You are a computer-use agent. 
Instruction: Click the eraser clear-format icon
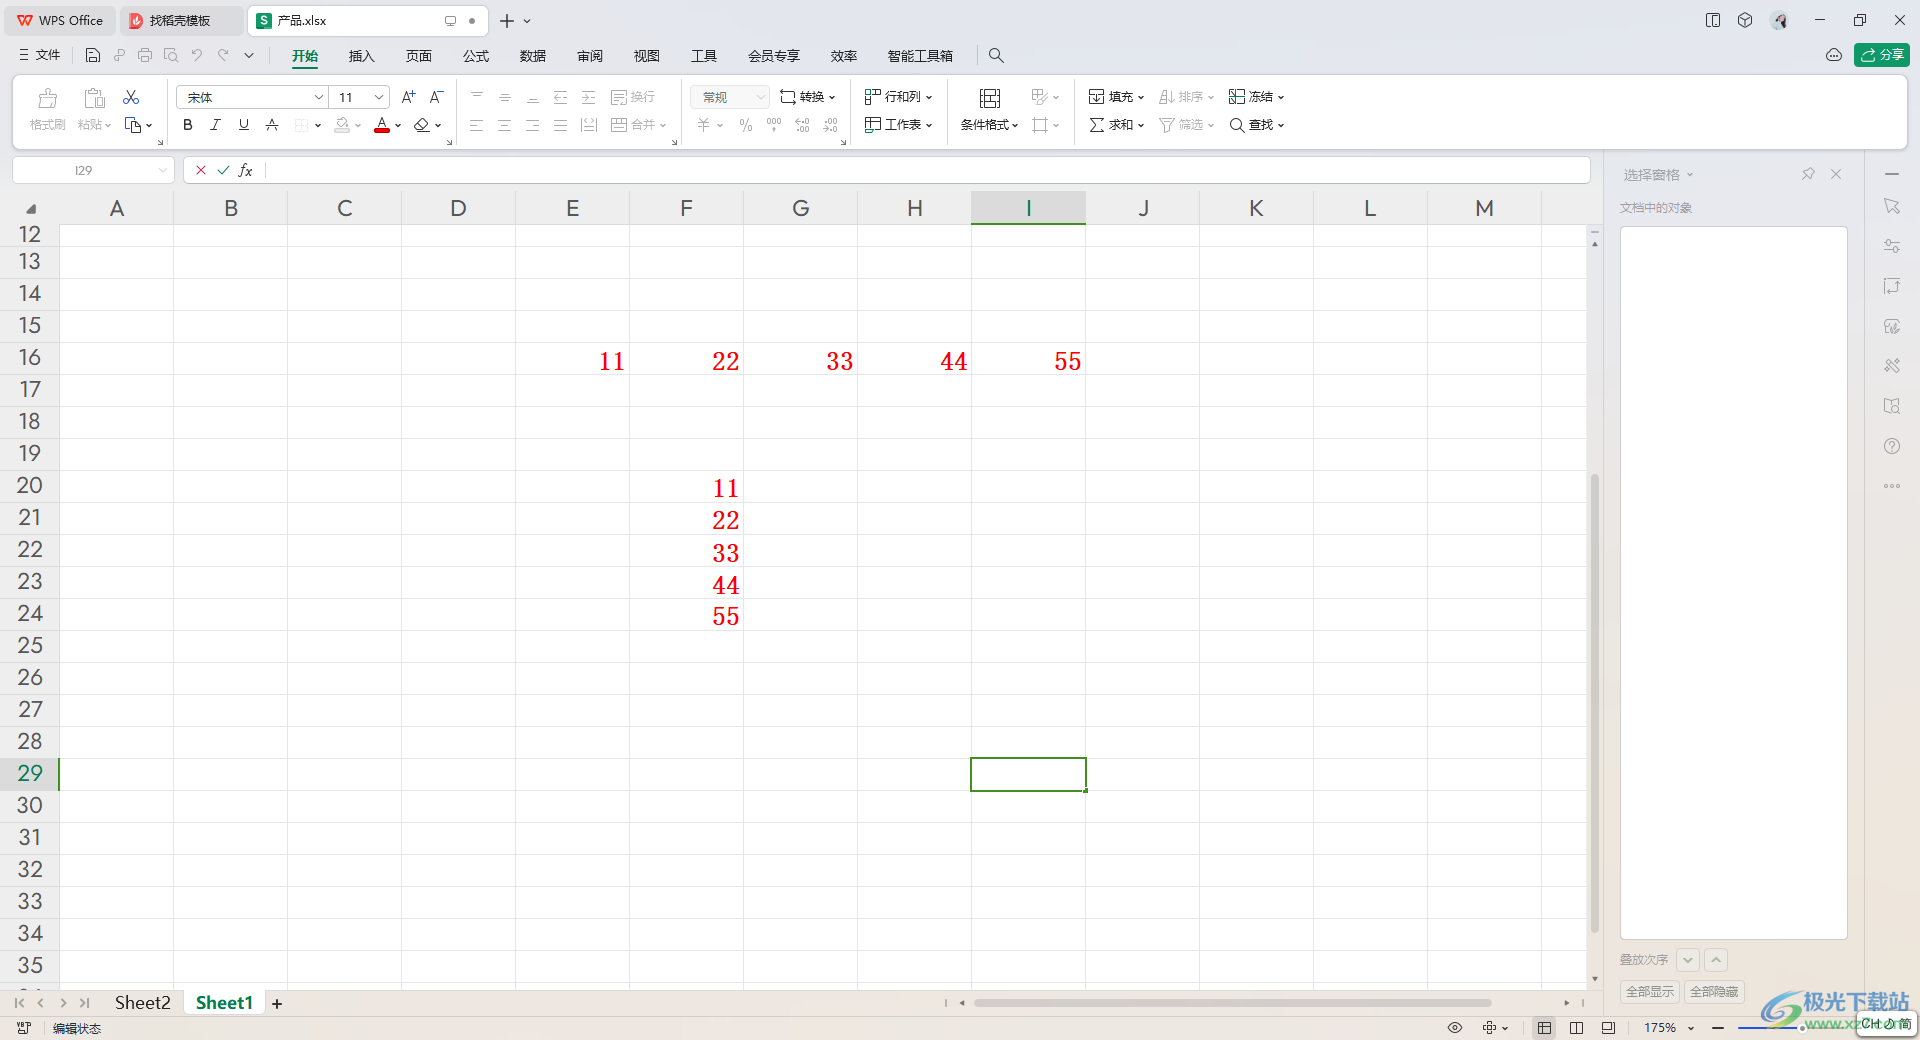[421, 125]
